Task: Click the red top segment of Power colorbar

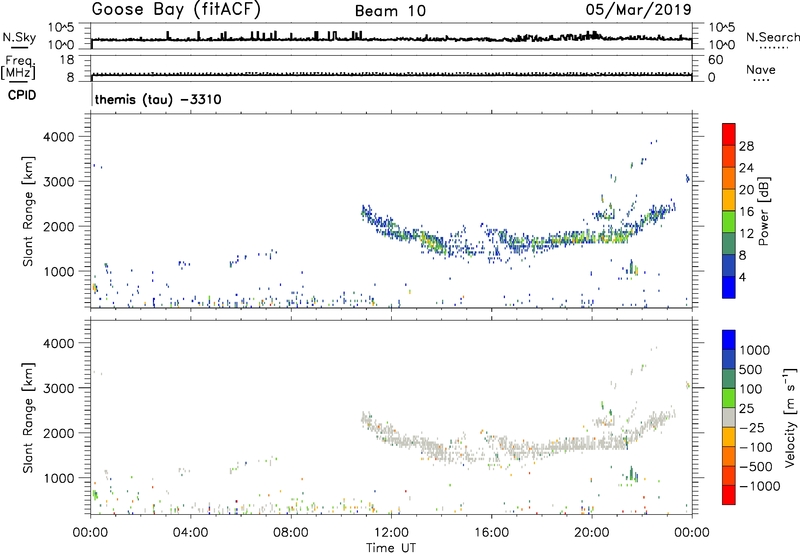Action: click(x=729, y=134)
